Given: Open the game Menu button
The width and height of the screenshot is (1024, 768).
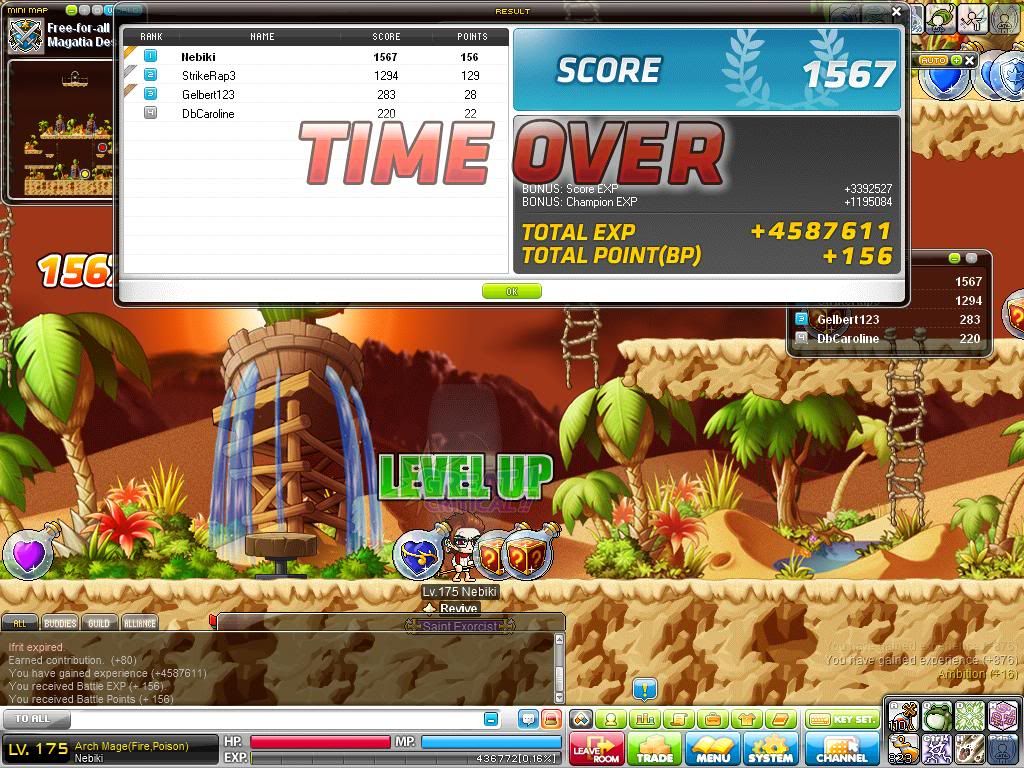Looking at the screenshot, I should (712, 748).
